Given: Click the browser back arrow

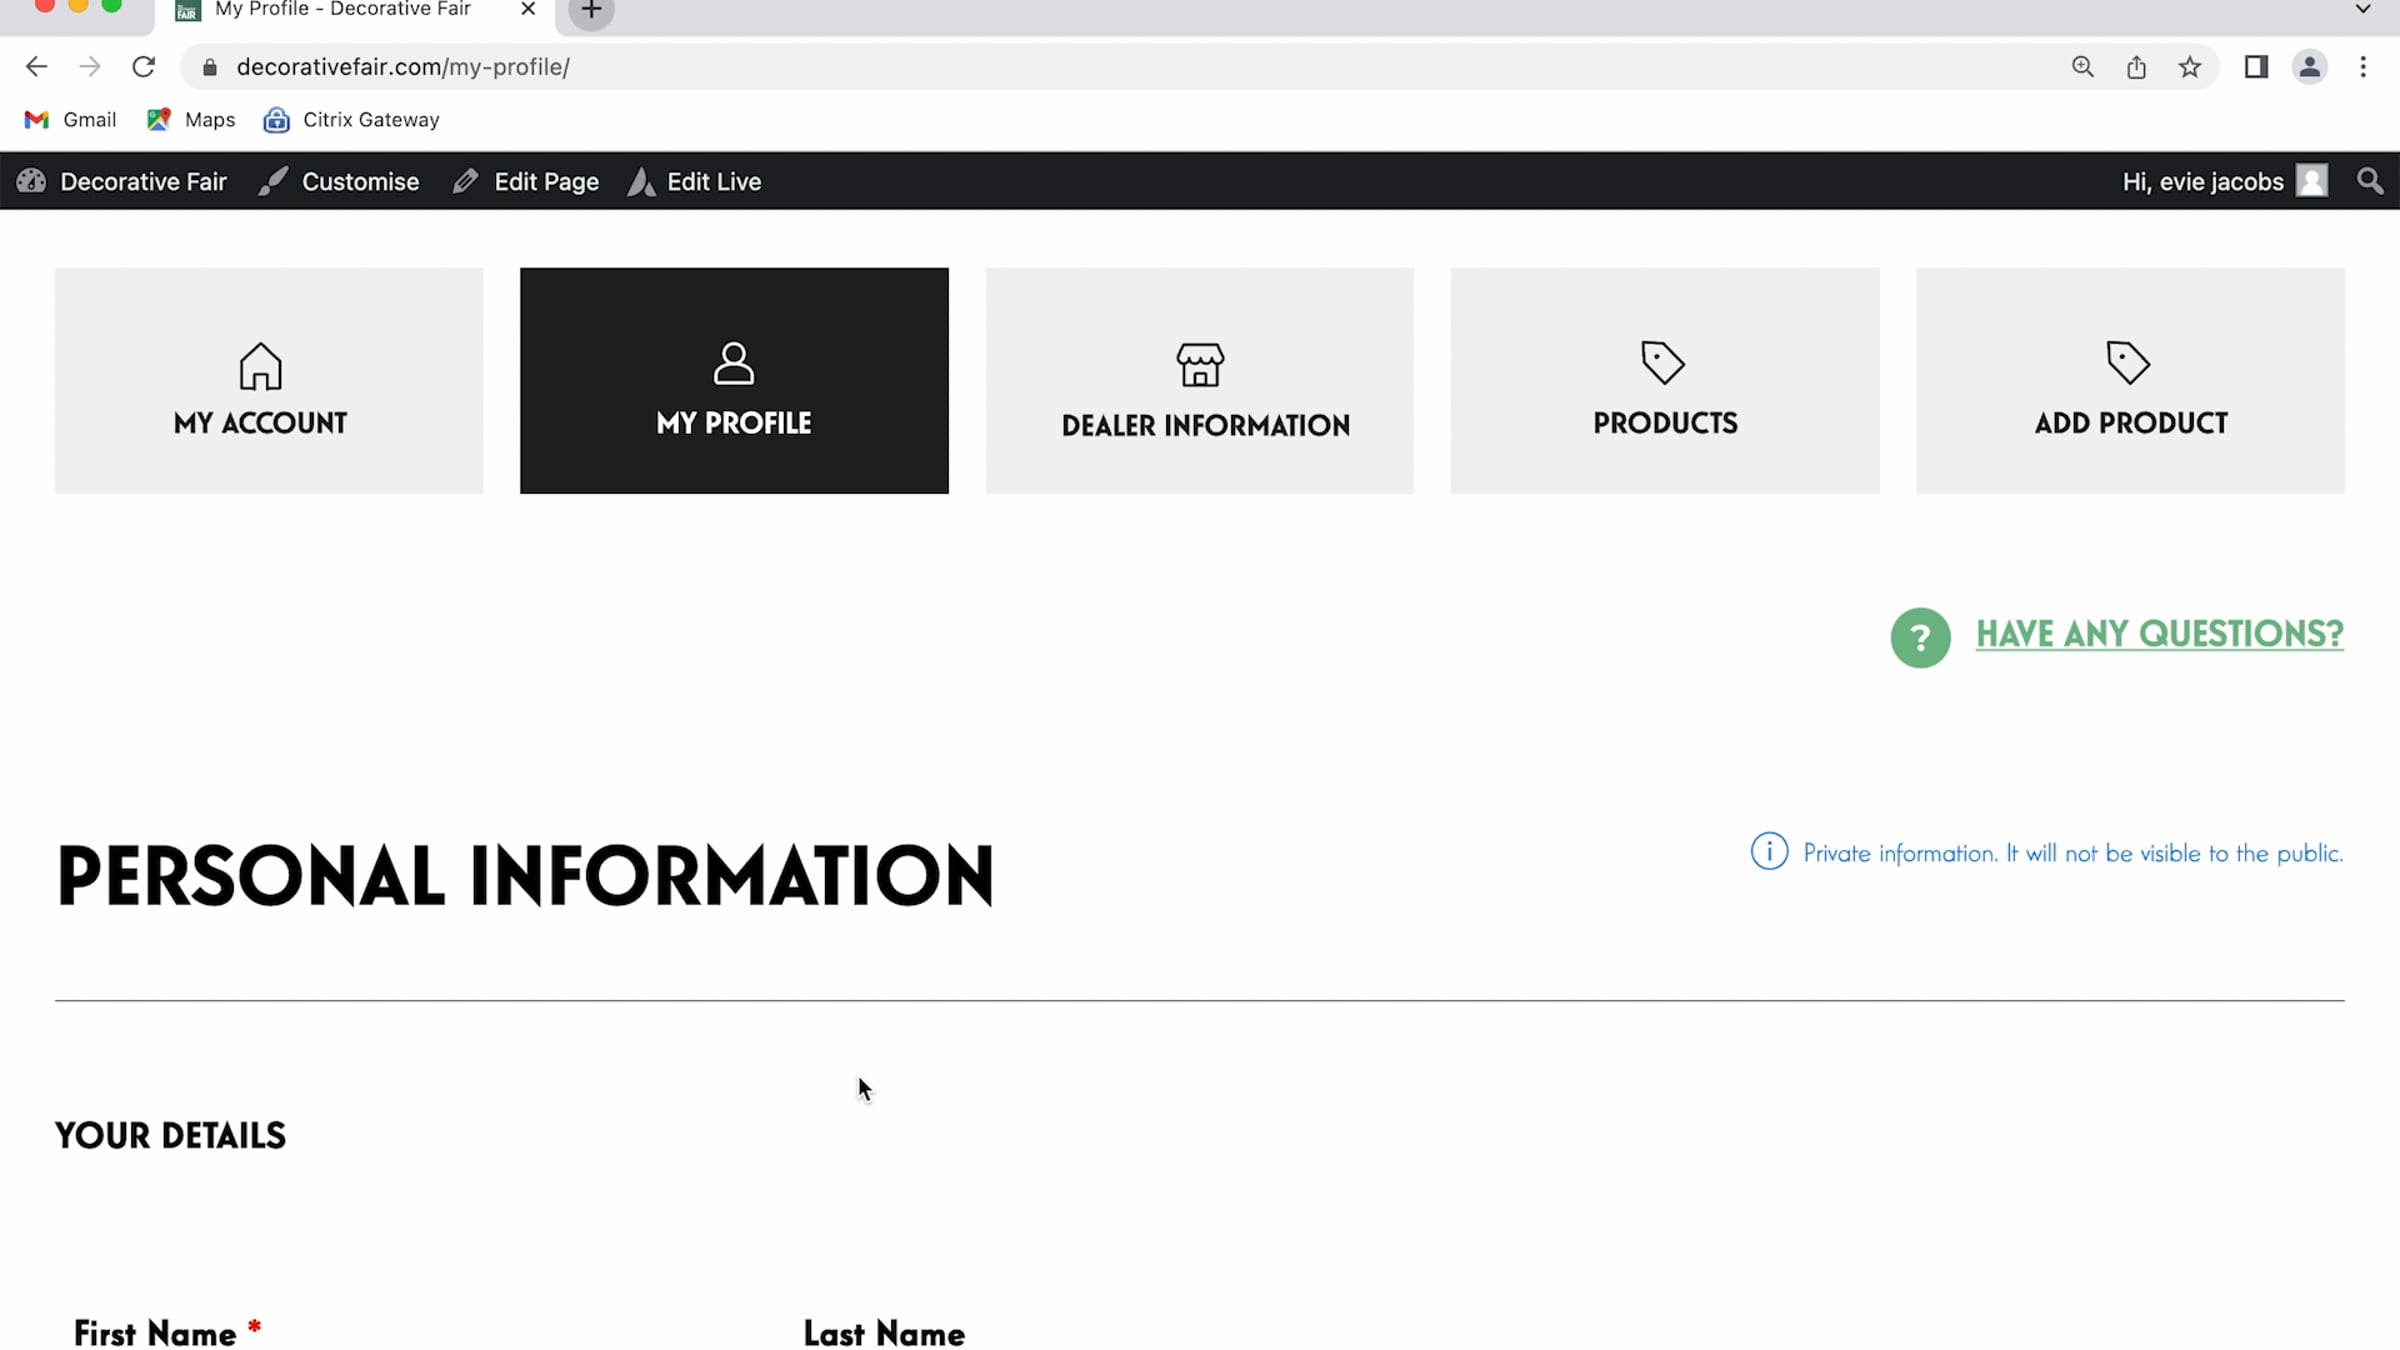Looking at the screenshot, I should [36, 67].
